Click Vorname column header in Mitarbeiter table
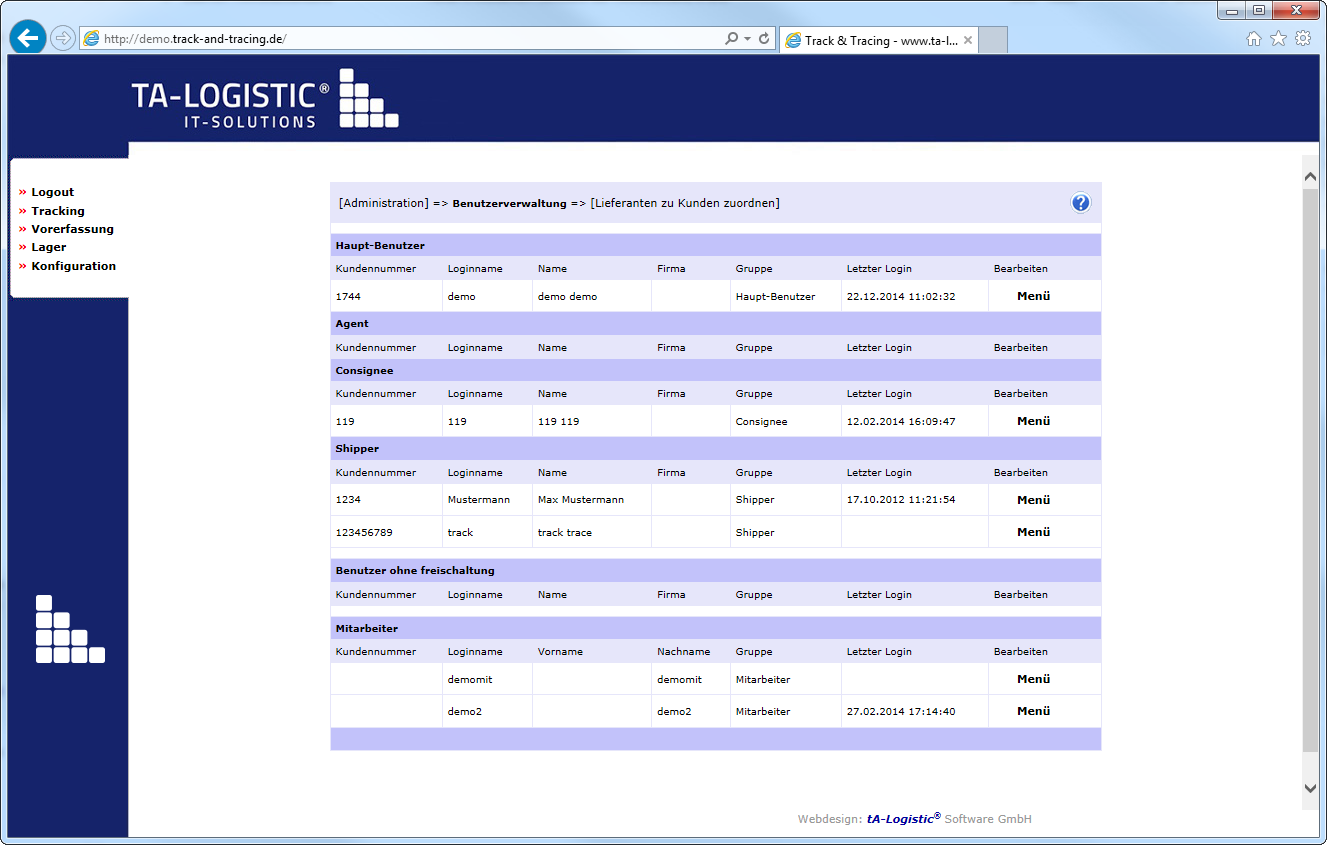 559,652
